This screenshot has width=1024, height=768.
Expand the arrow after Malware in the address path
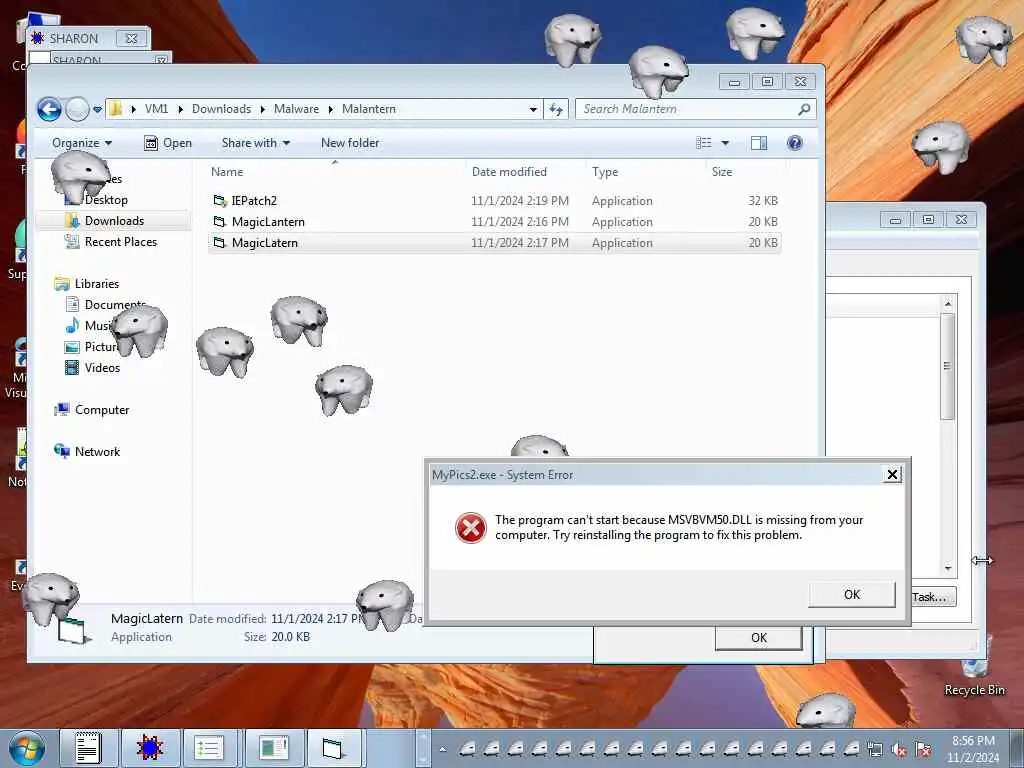point(330,109)
